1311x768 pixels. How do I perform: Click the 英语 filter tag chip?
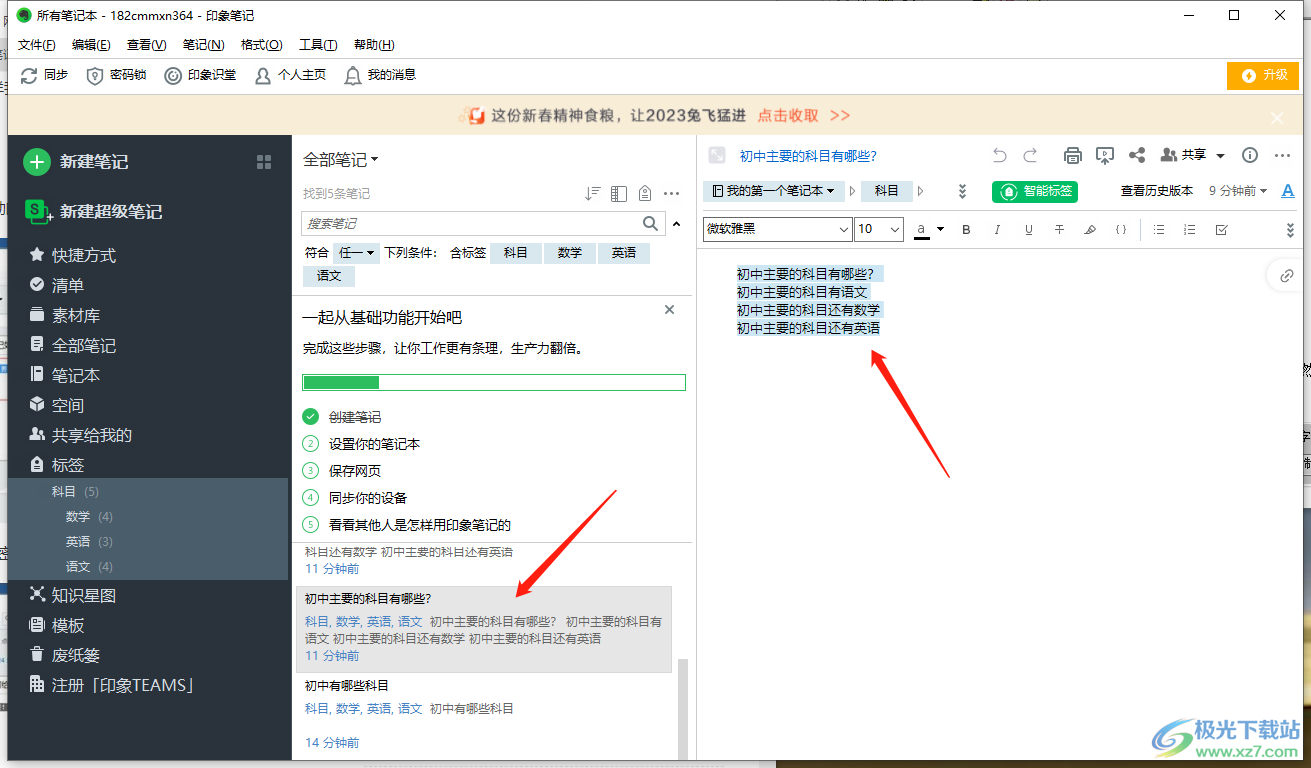pyautogui.click(x=624, y=253)
